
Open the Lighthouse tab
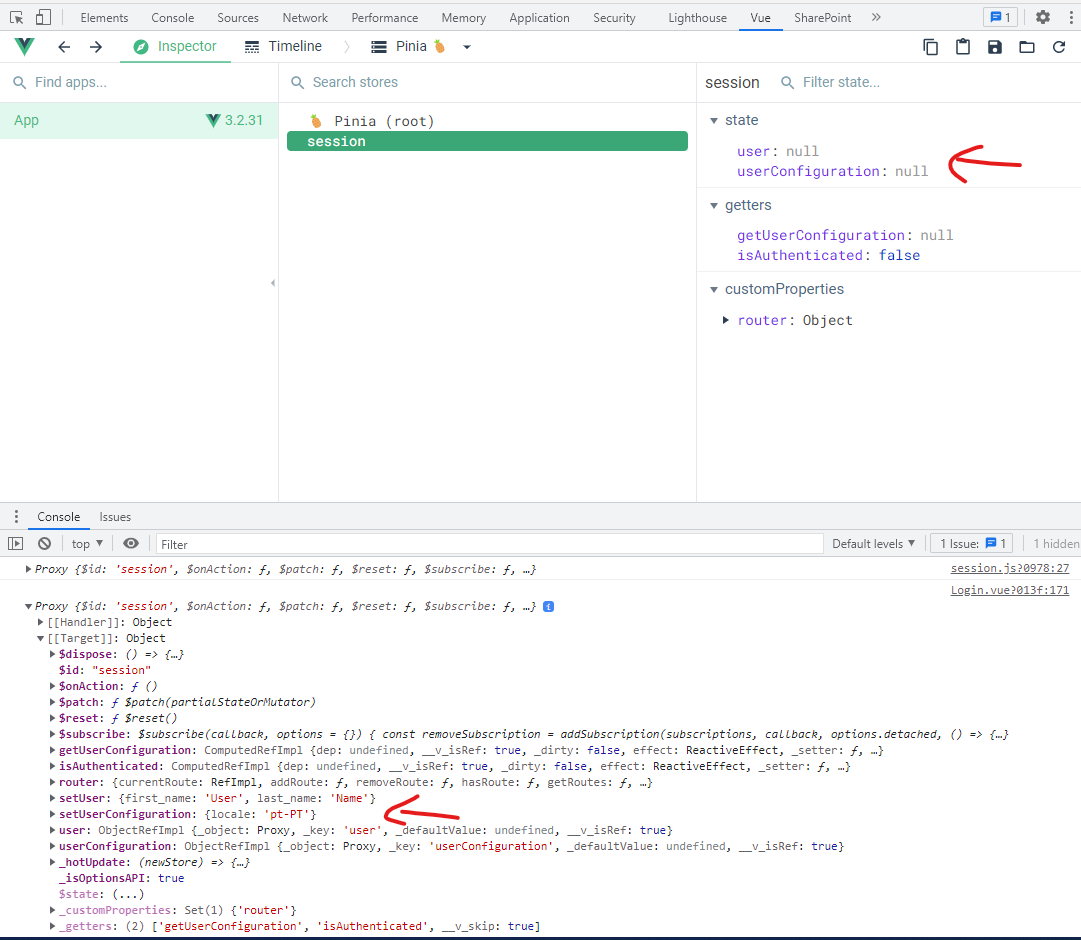coord(697,17)
